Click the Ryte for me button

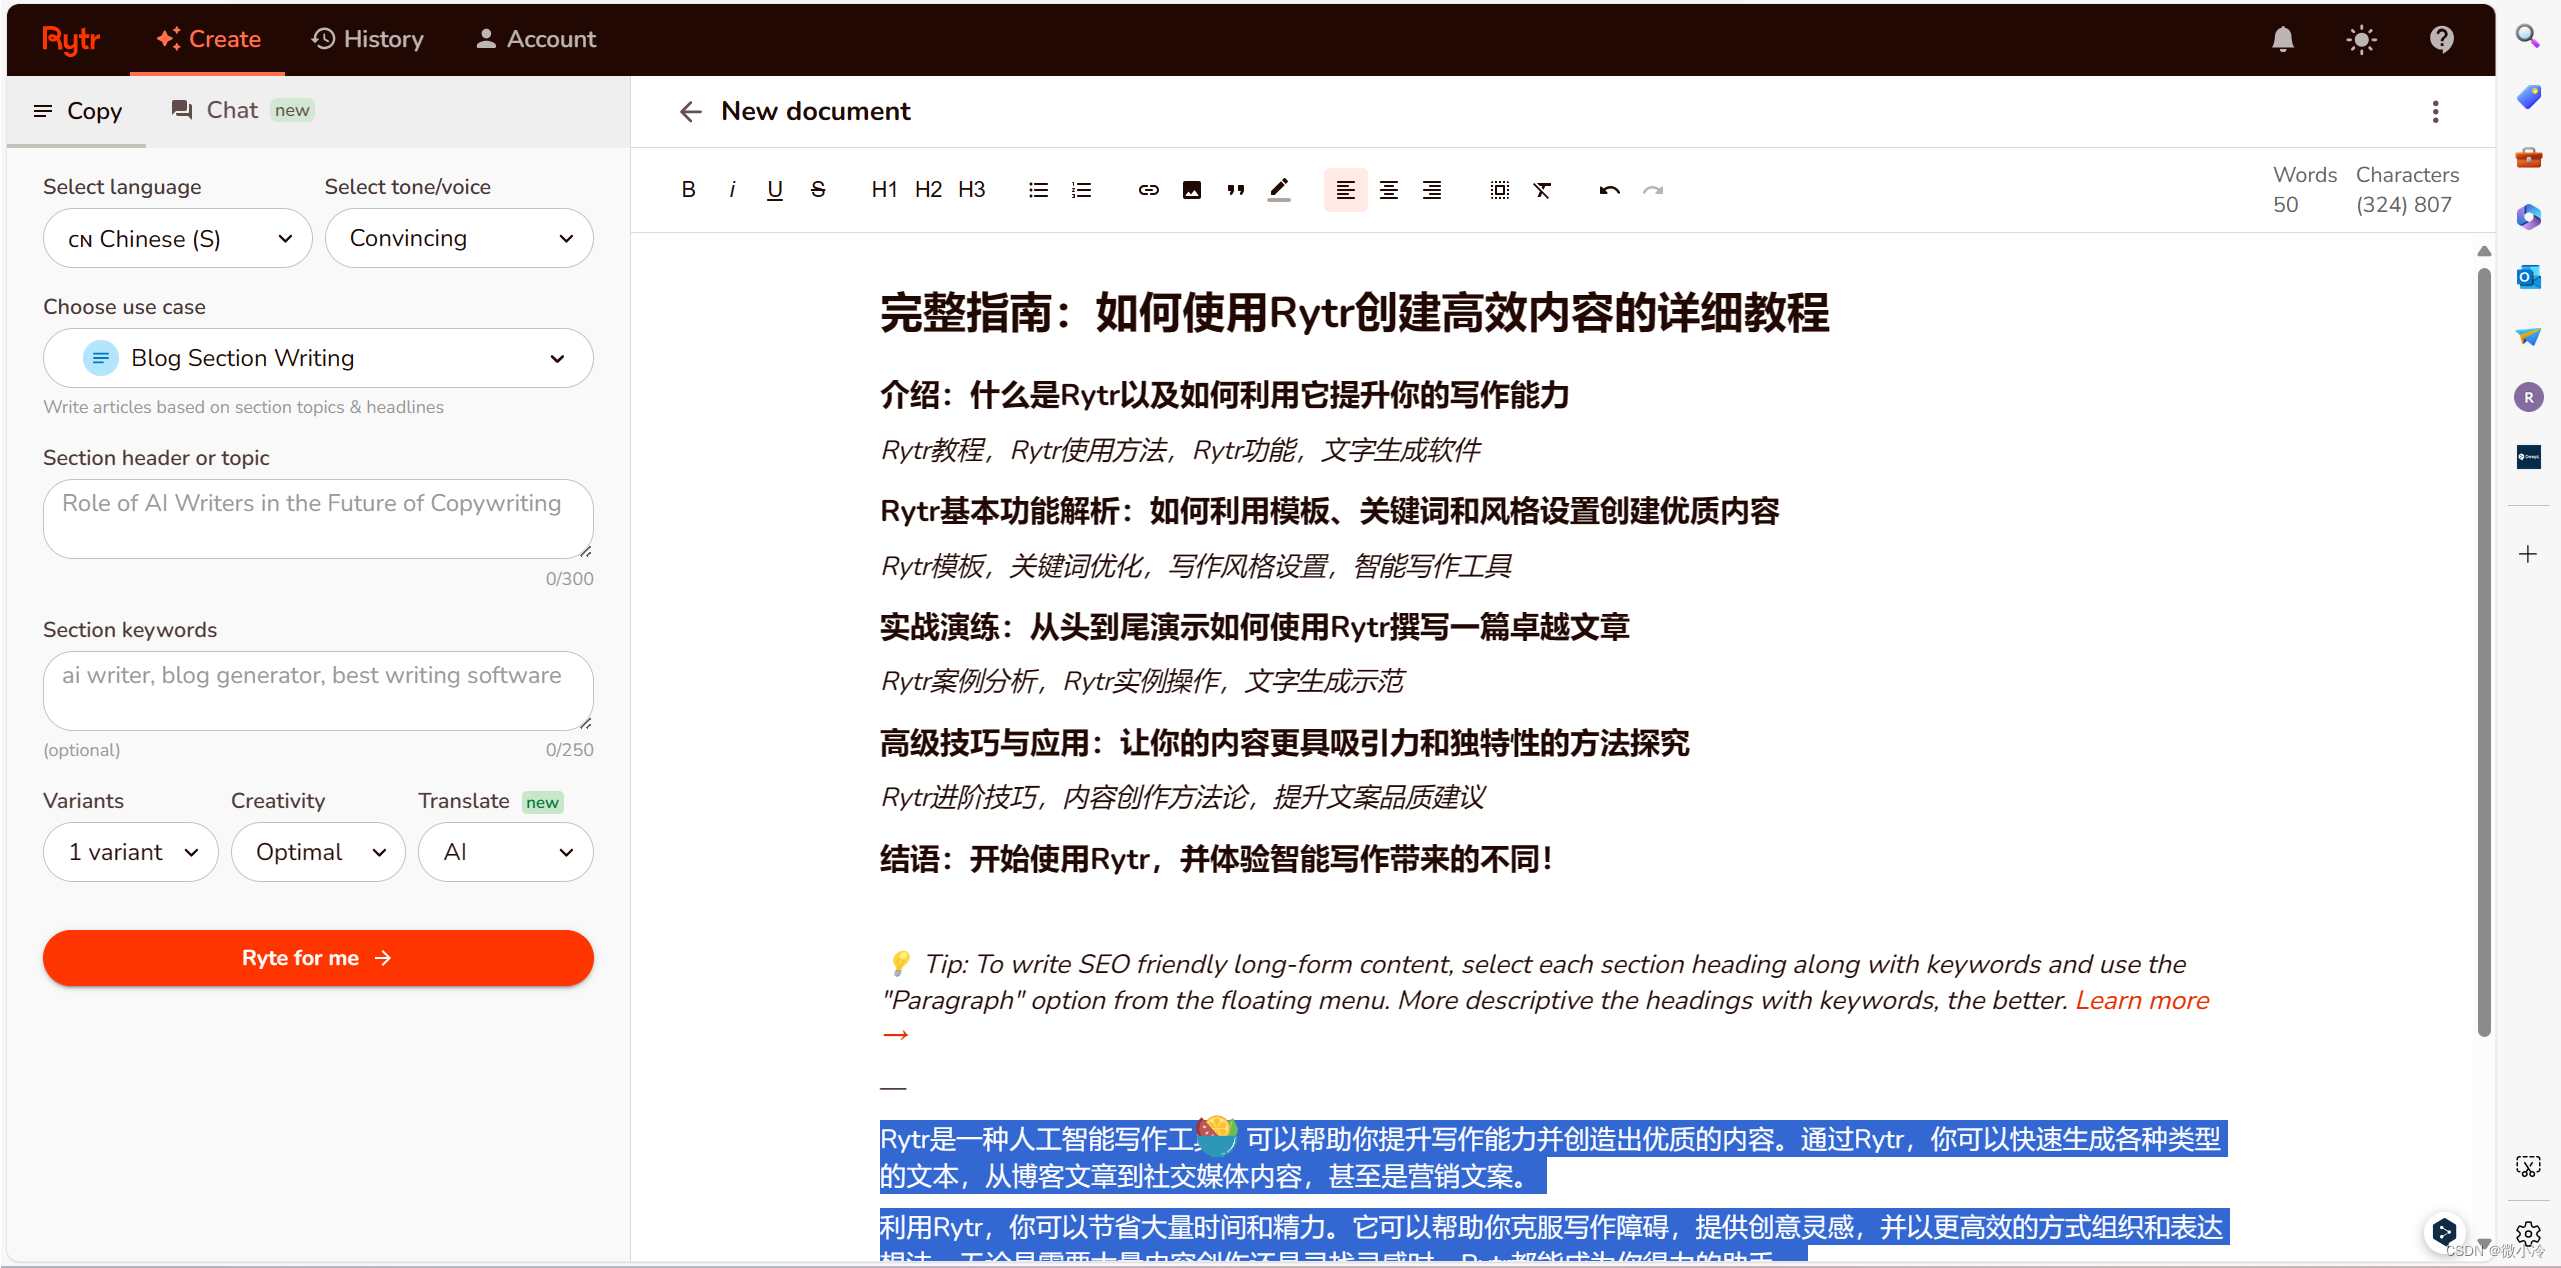click(x=315, y=958)
